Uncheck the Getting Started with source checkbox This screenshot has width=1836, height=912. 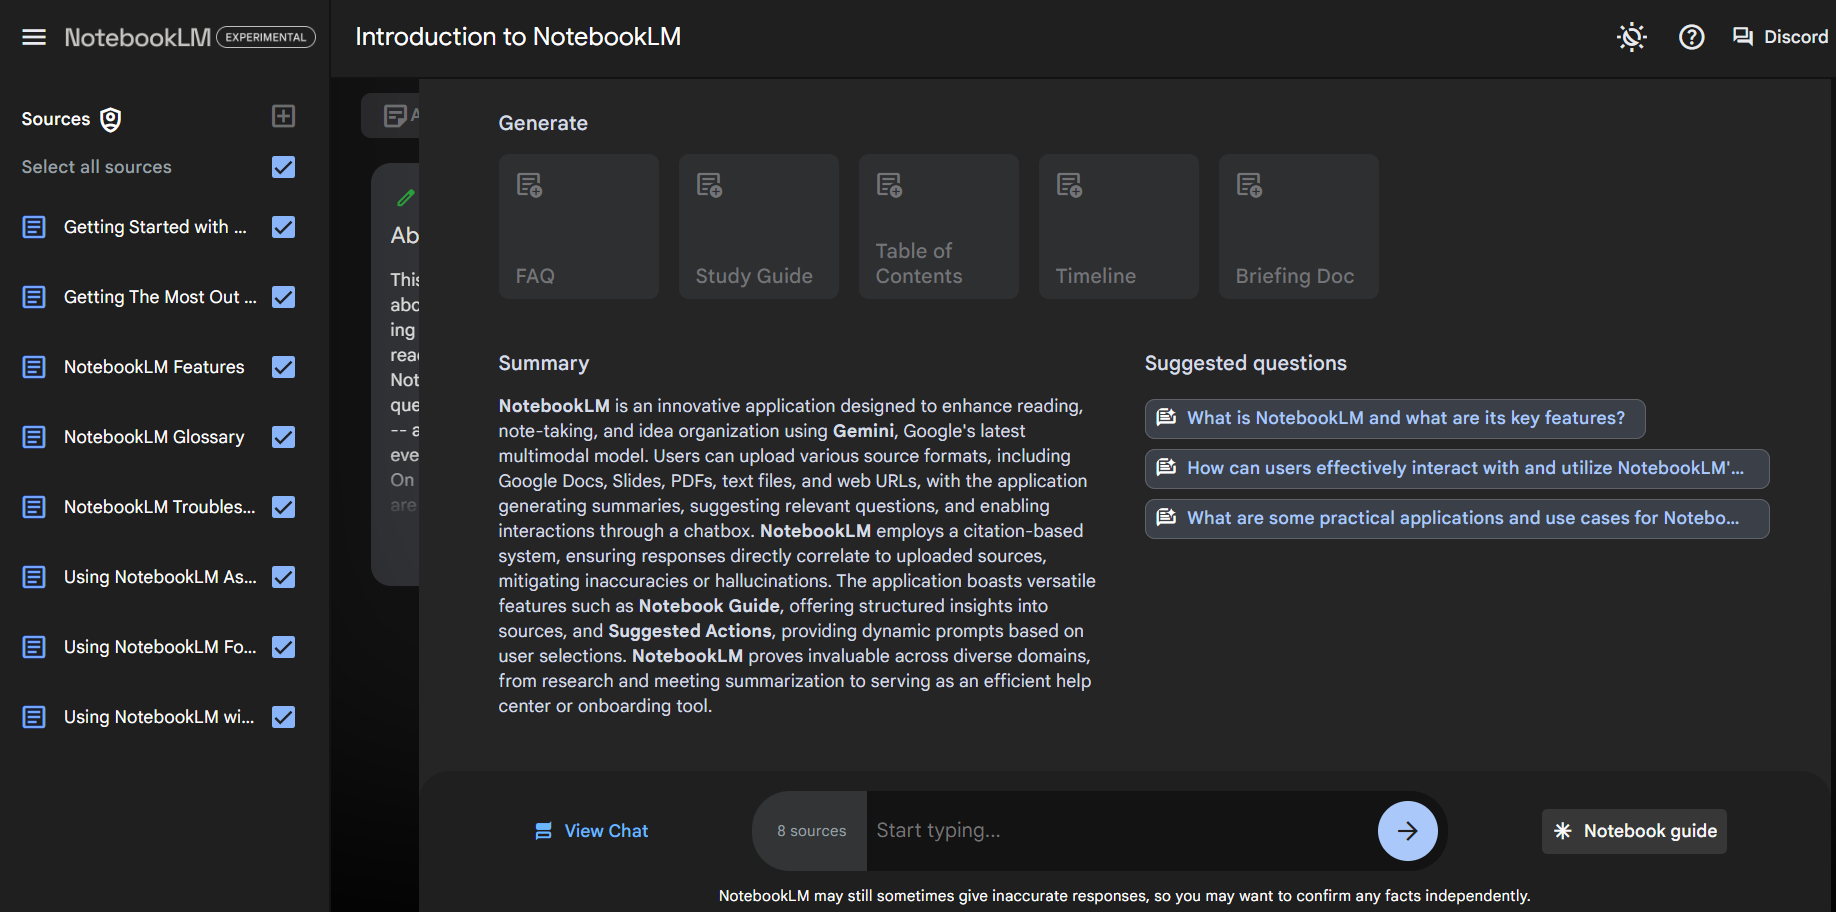click(x=284, y=227)
